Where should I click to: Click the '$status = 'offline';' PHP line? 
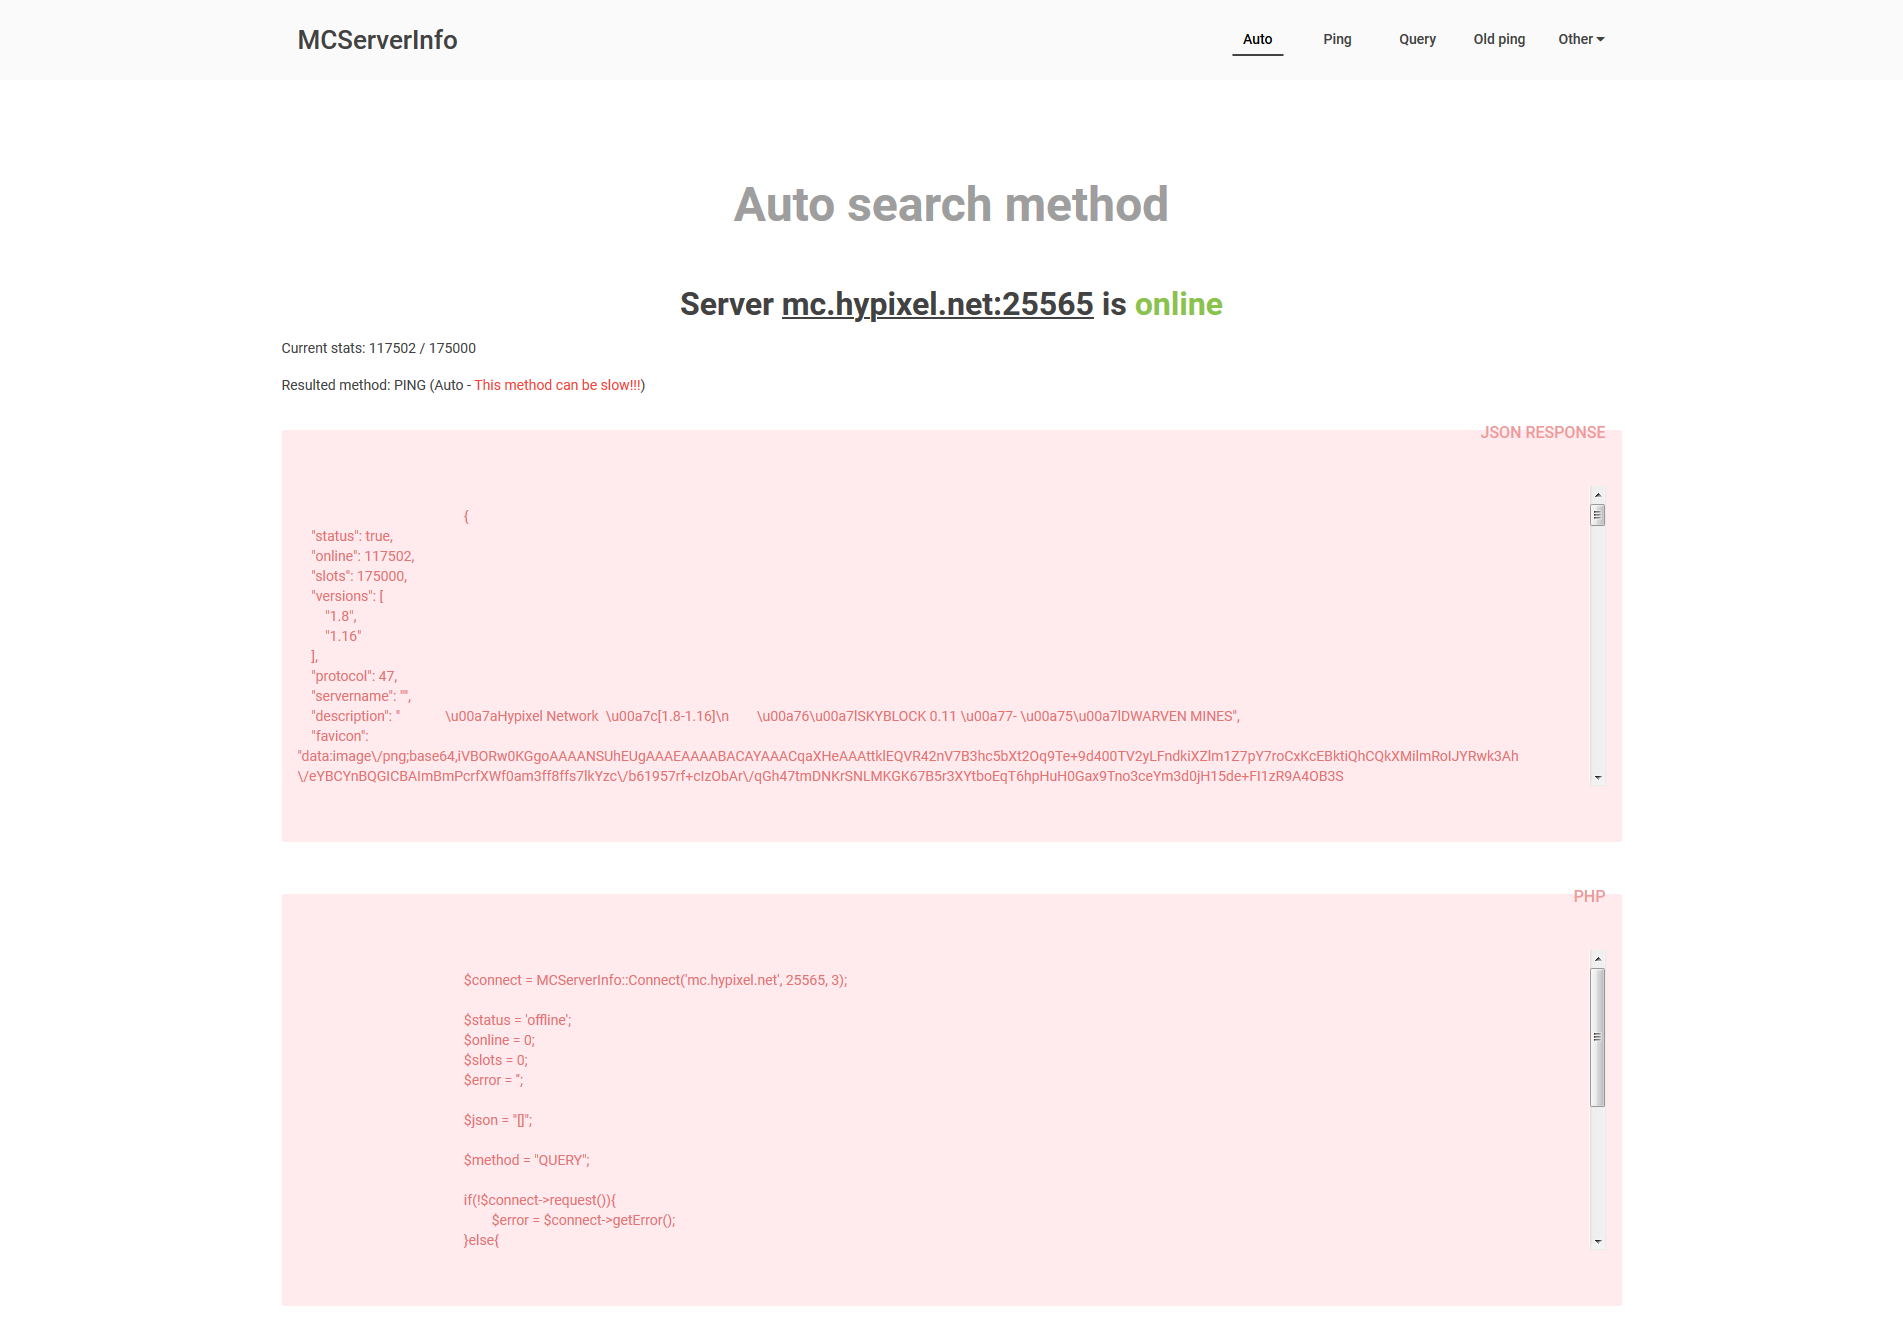517,1020
